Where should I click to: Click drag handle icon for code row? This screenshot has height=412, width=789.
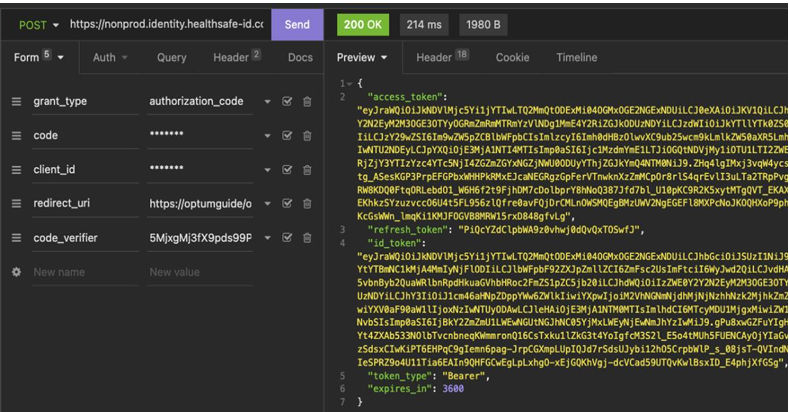(x=17, y=136)
